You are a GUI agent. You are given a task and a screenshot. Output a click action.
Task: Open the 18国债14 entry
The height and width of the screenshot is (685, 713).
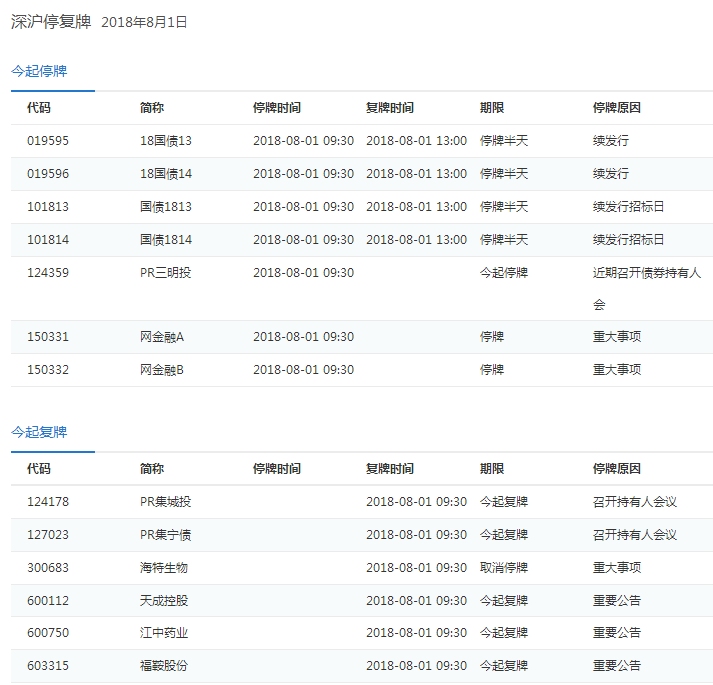tap(166, 174)
